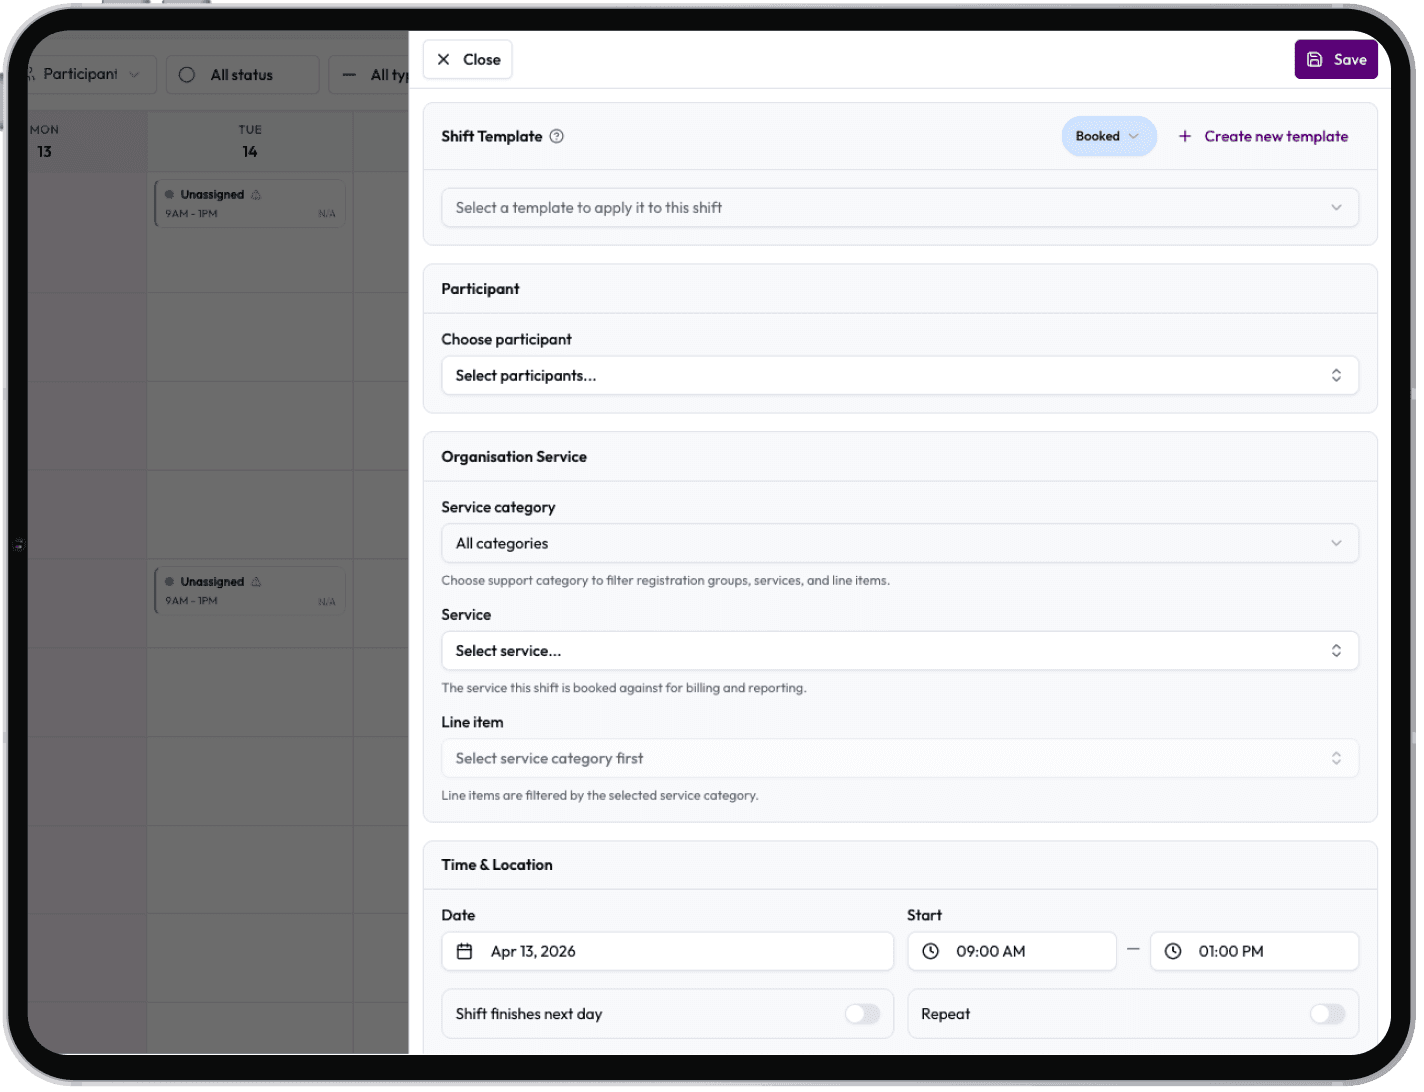
Task: Click the Time & Location section heading
Action: 497,865
